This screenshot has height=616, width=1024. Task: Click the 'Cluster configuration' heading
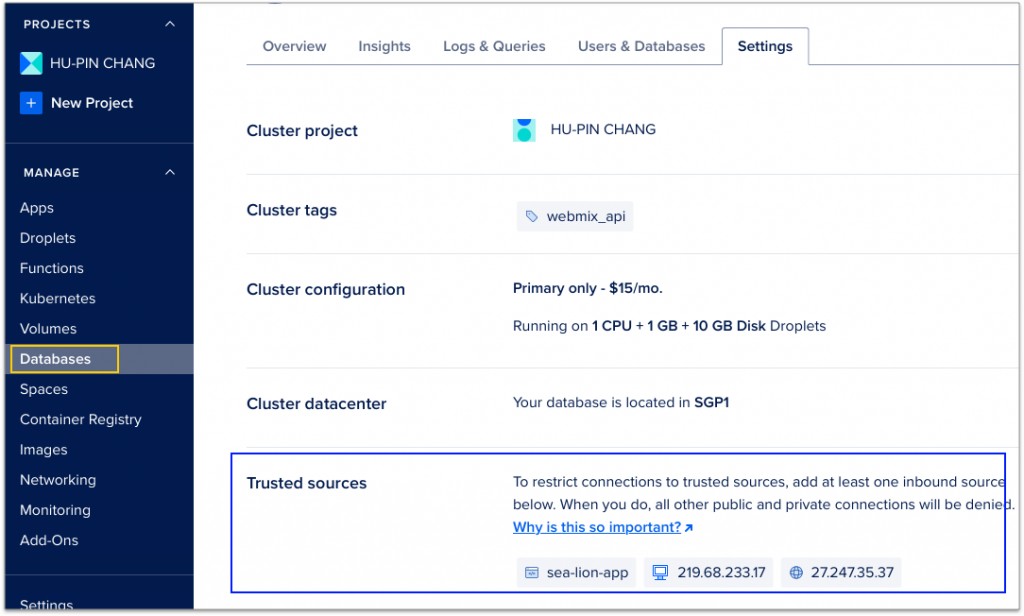pyautogui.click(x=325, y=289)
